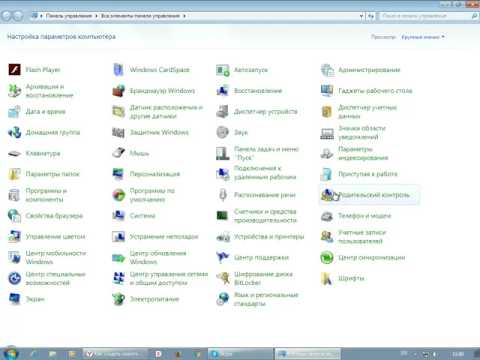The height and width of the screenshot is (360, 480).
Task: Open the Свойства браузера icon
Action: [x=14, y=216]
